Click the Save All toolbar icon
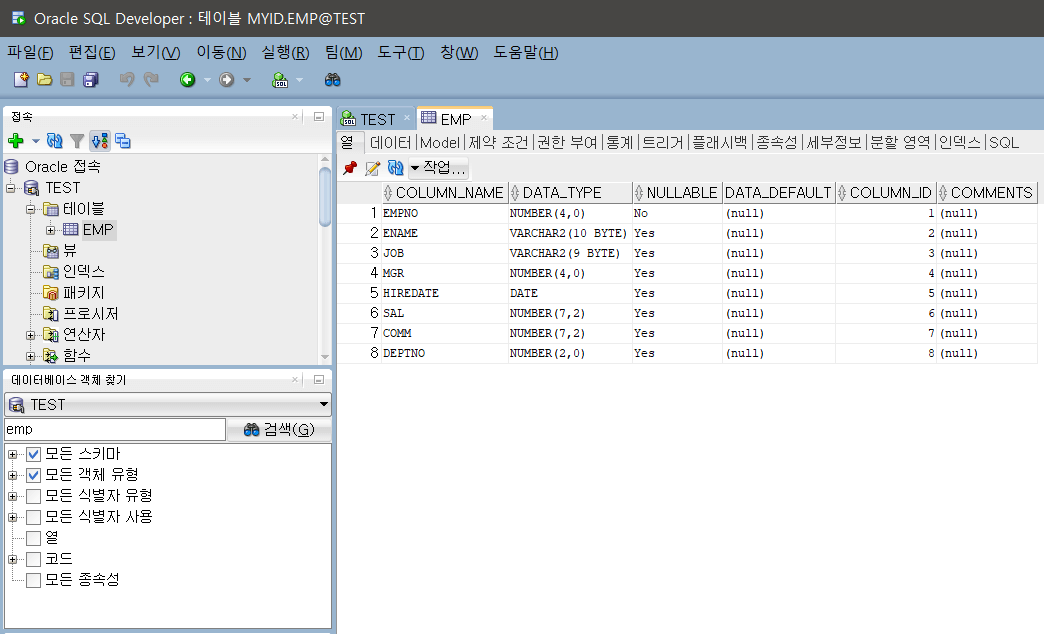Viewport: 1044px width, 634px height. pyautogui.click(x=91, y=80)
